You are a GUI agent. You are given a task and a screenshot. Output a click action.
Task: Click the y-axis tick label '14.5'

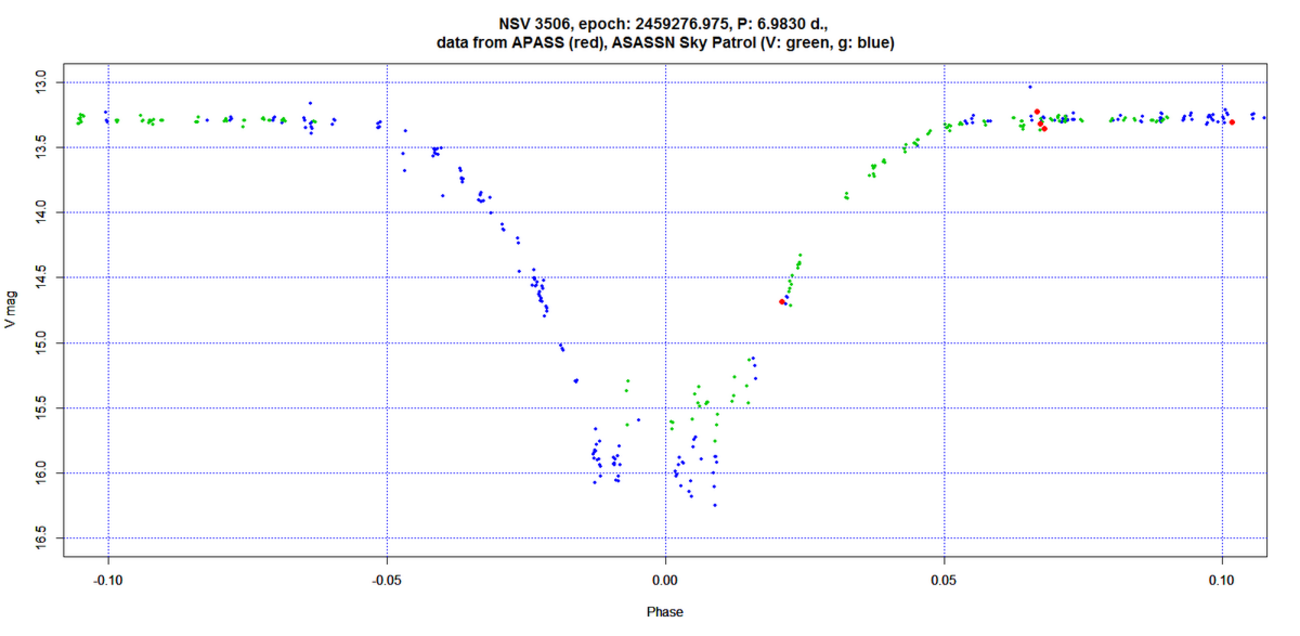39,277
